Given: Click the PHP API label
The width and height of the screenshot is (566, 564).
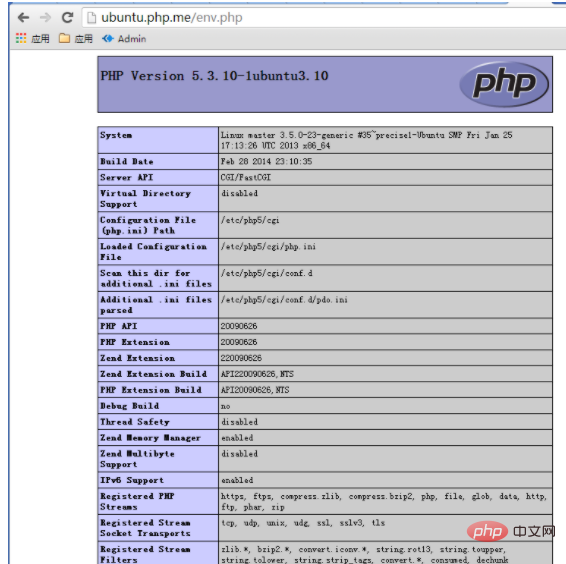Looking at the screenshot, I should click(x=119, y=326).
